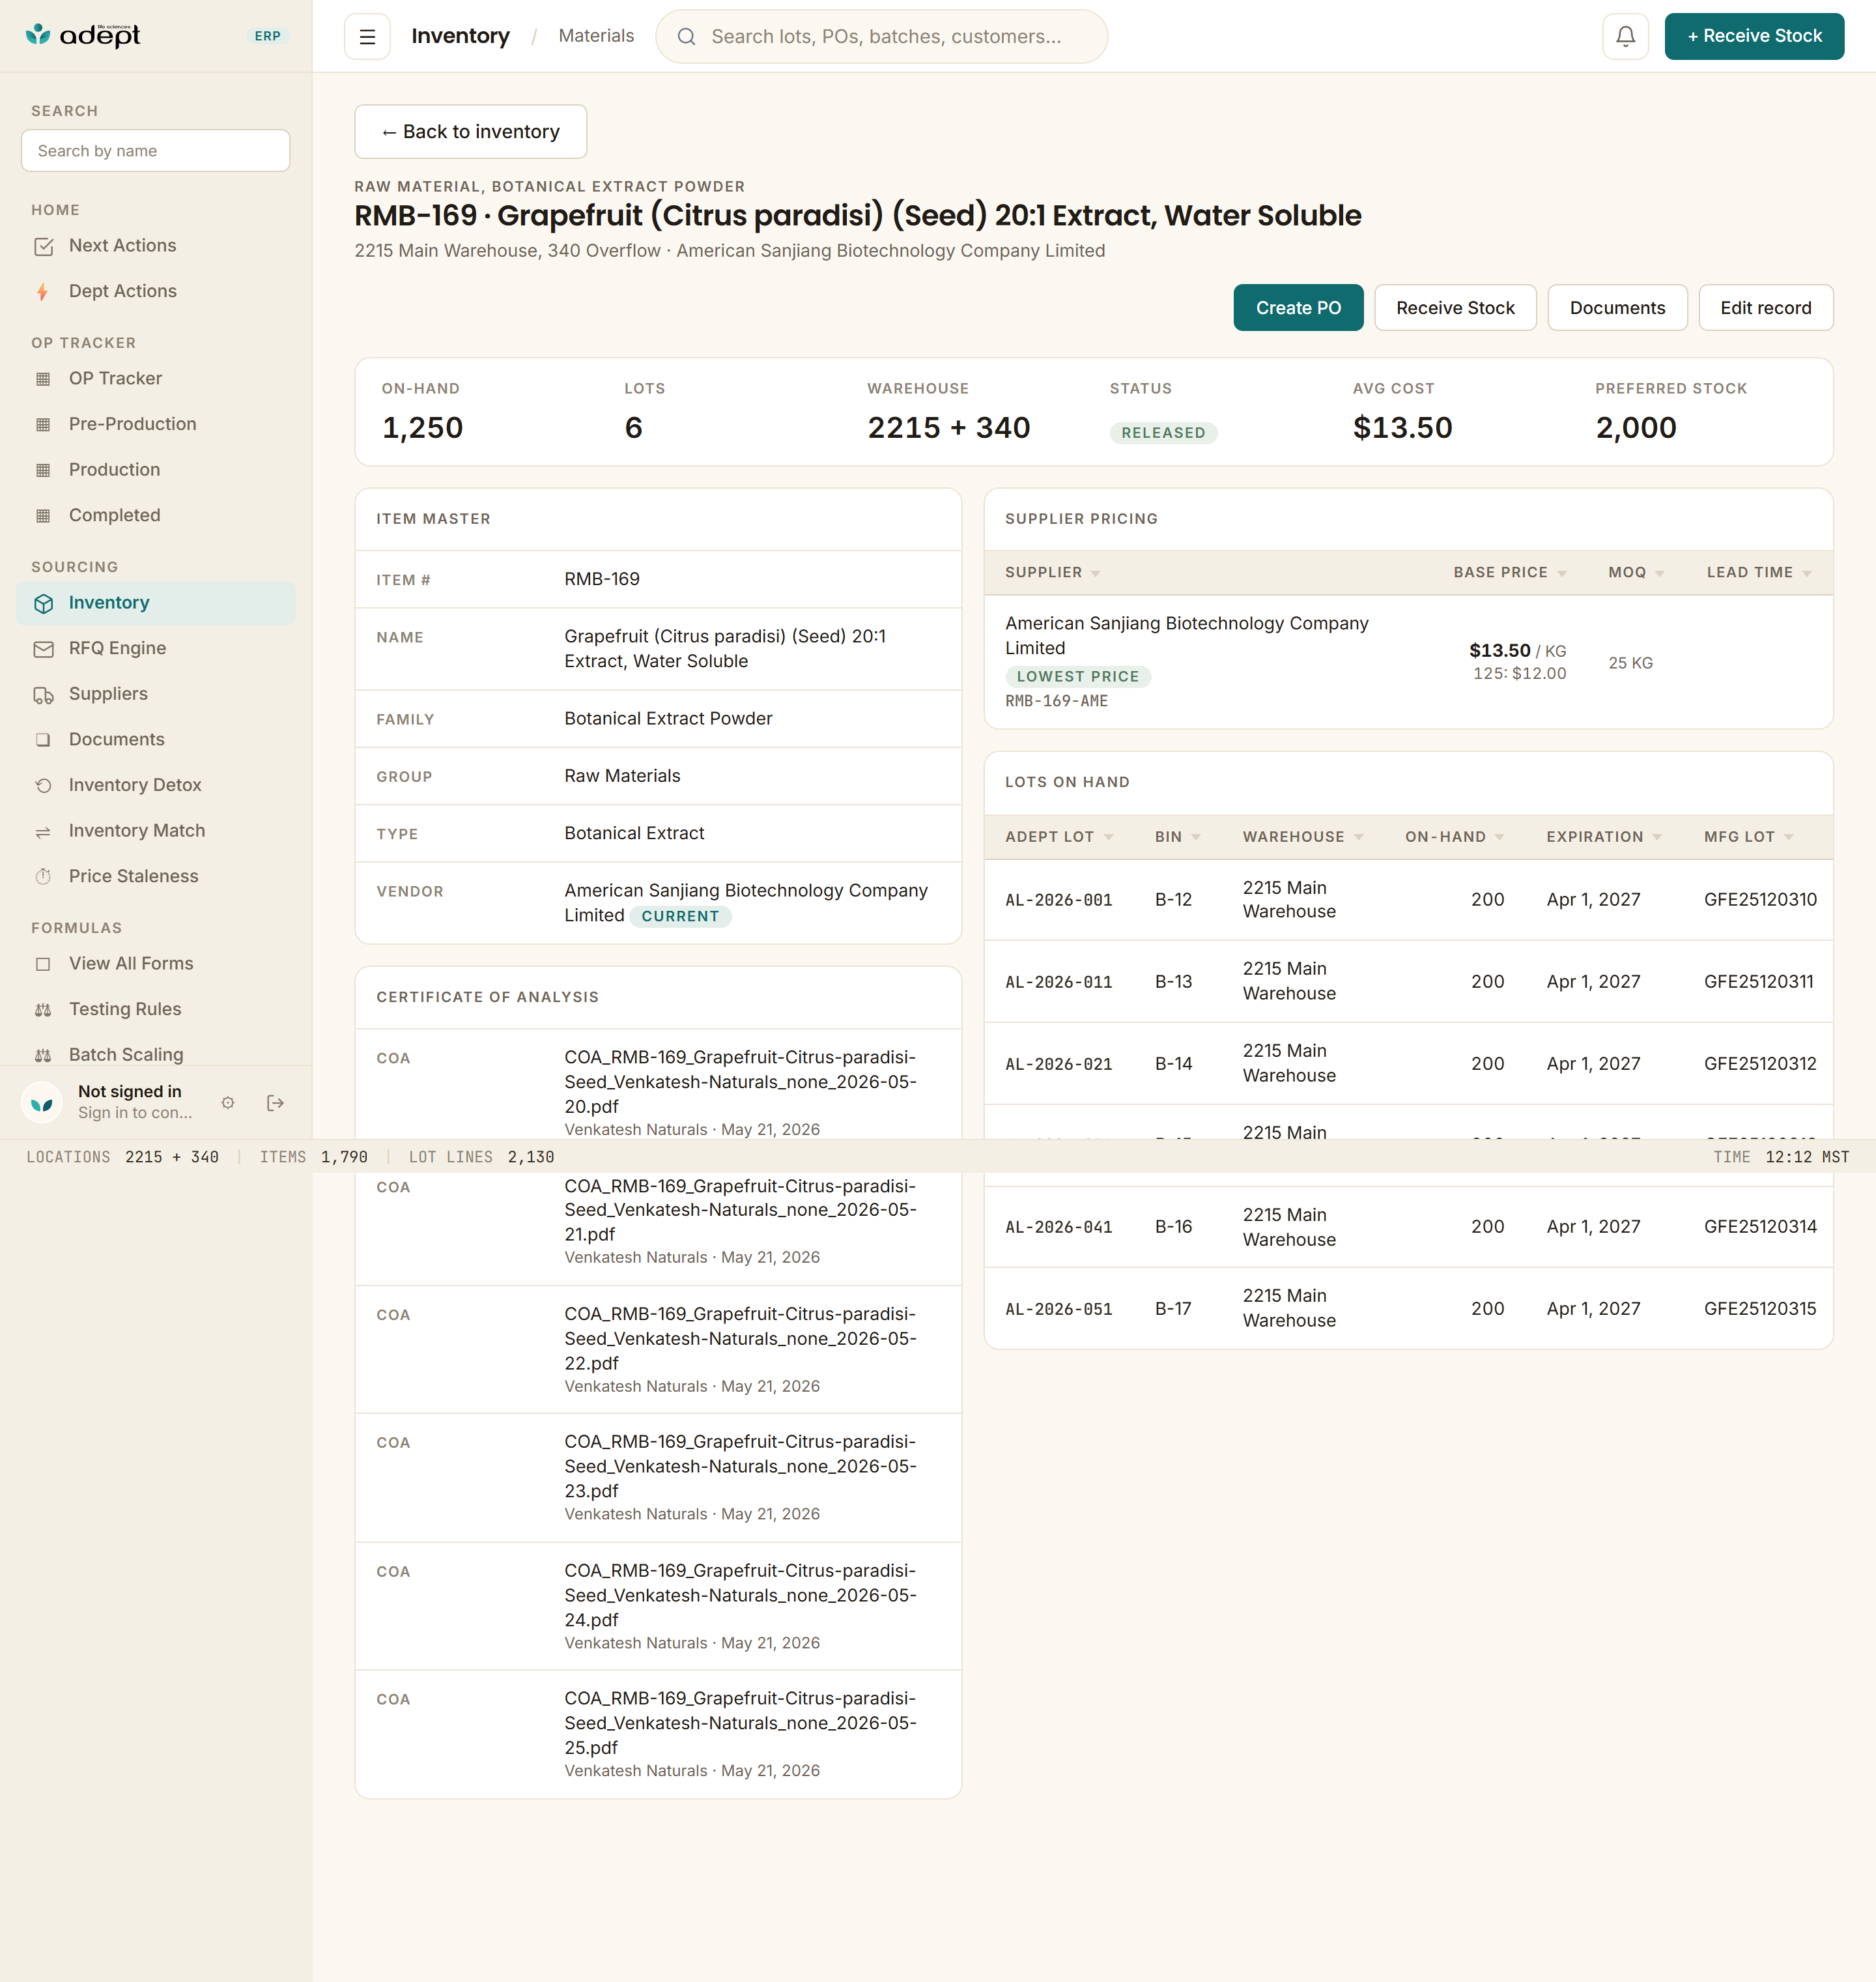Screen dimensions: 1876x1982
Task: Focus the sidebar Search by name field
Action: pyautogui.click(x=156, y=151)
